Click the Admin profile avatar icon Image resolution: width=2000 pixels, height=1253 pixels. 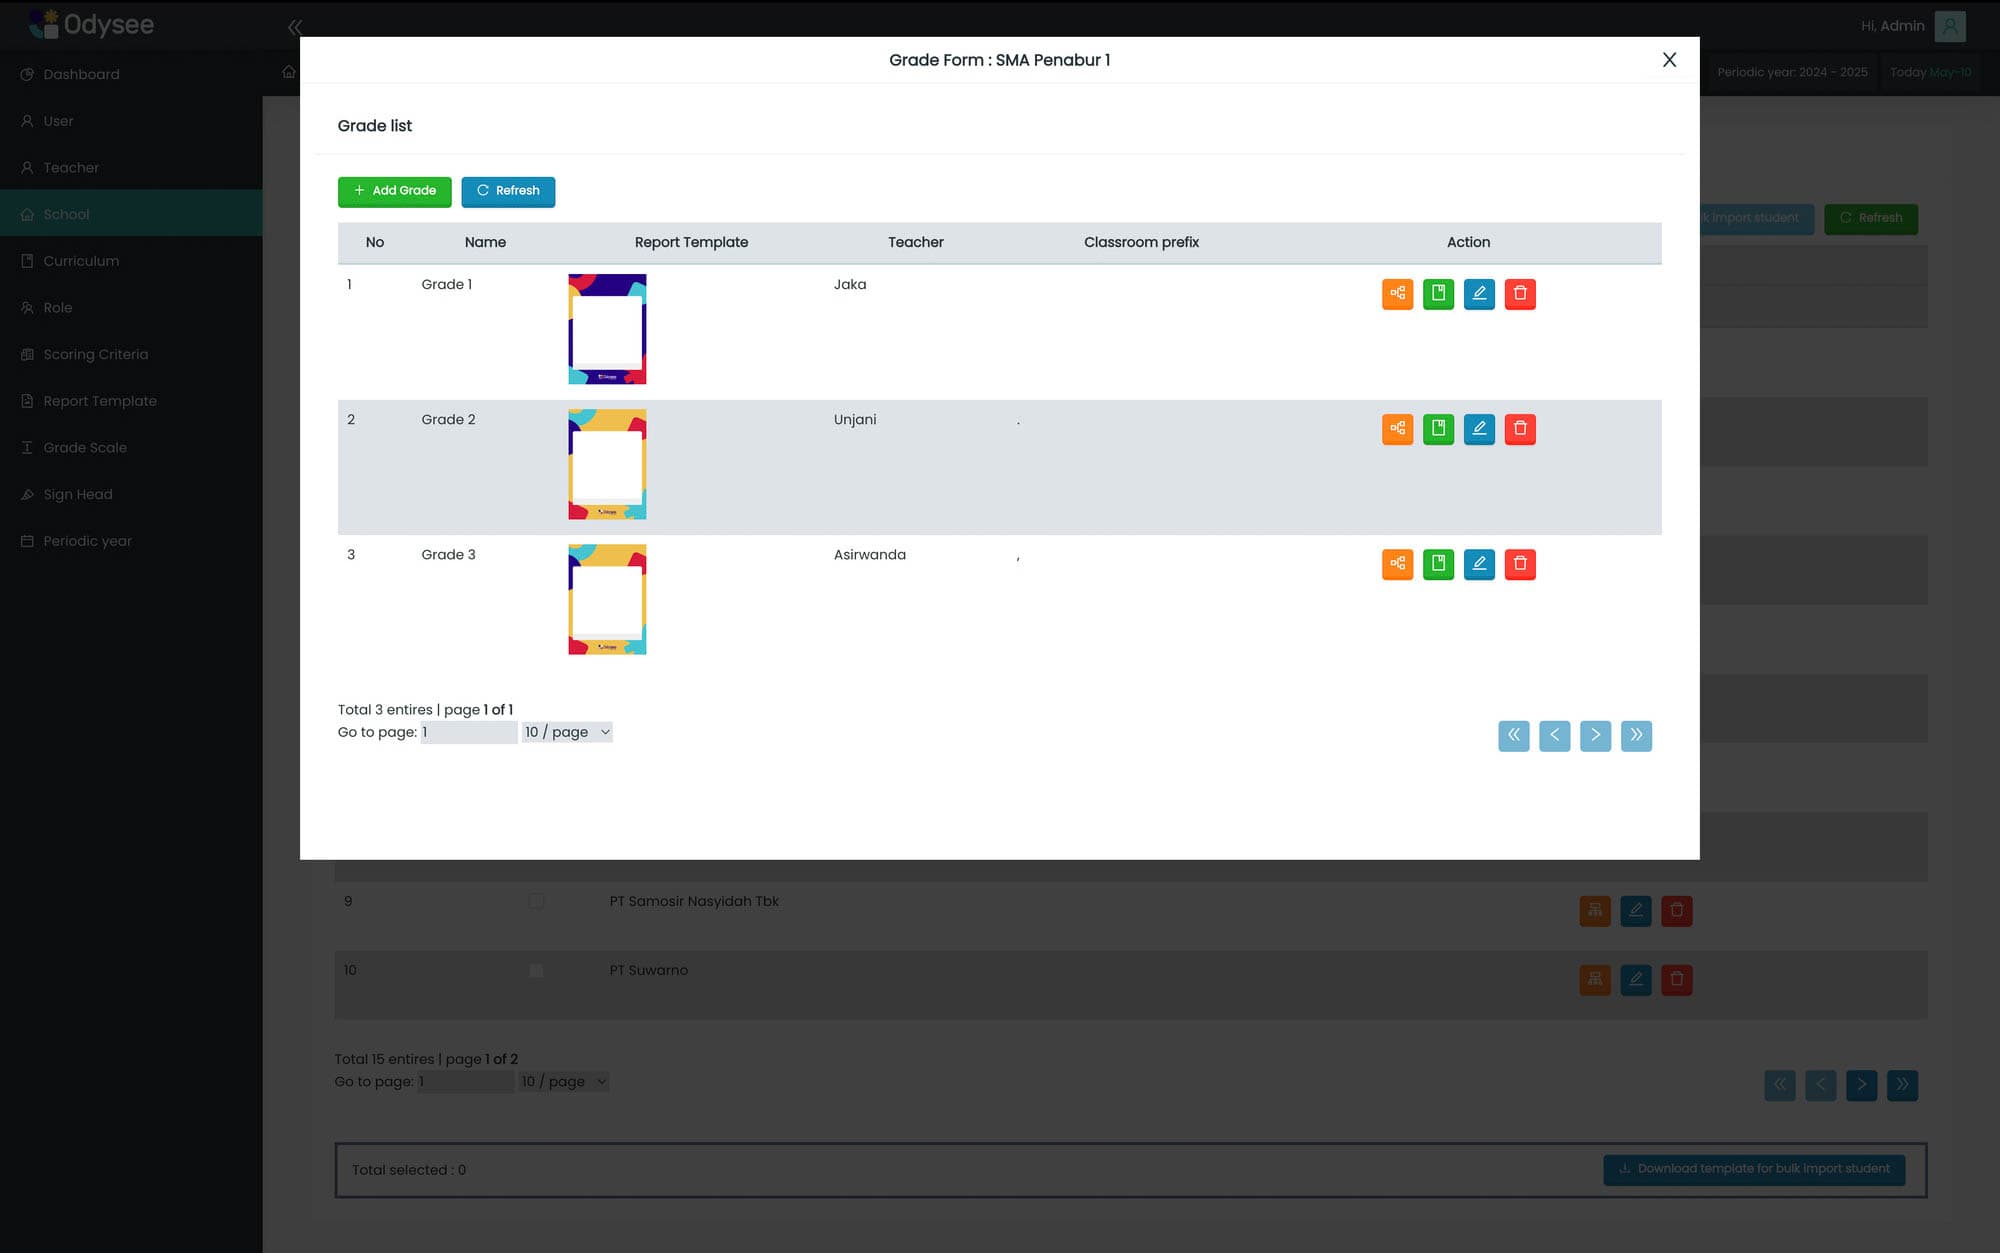[1949, 25]
